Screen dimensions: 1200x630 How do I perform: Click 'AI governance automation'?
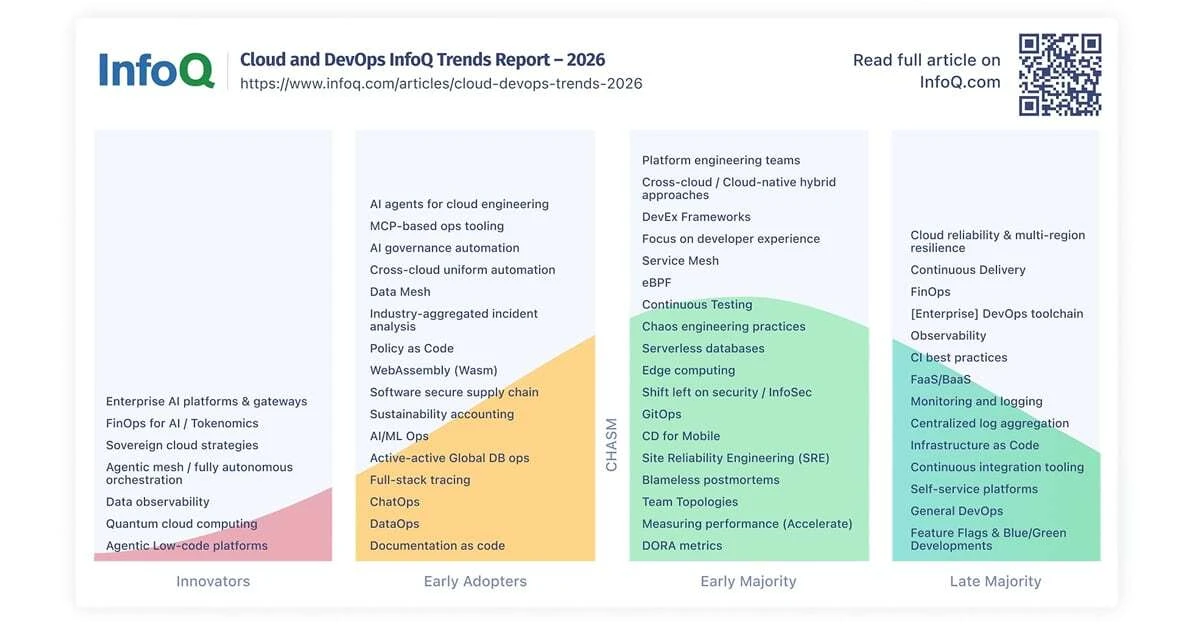coord(445,248)
